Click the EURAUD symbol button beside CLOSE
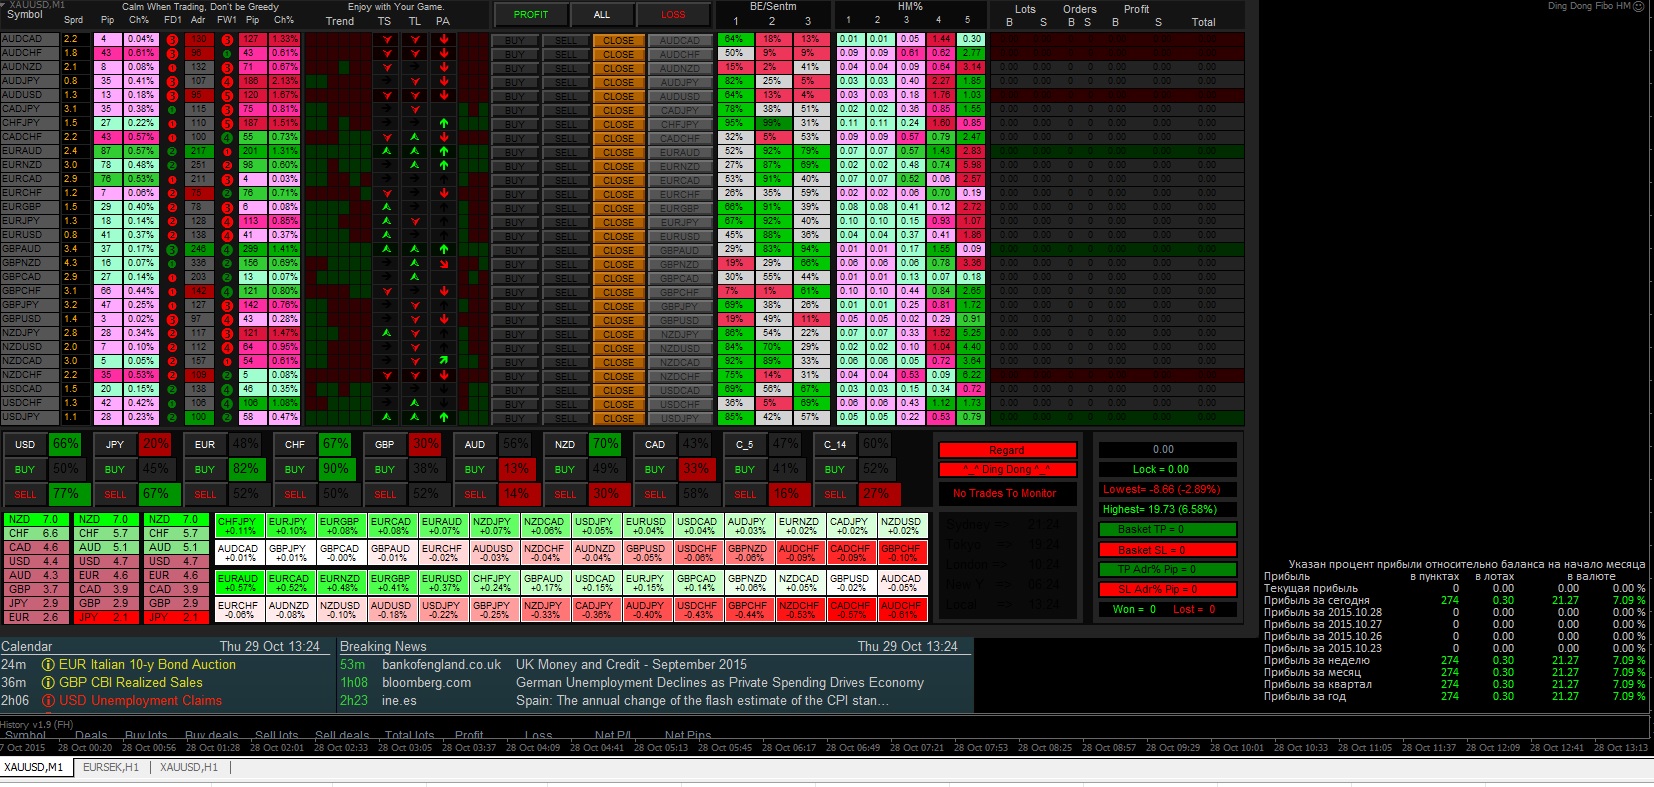 680,153
